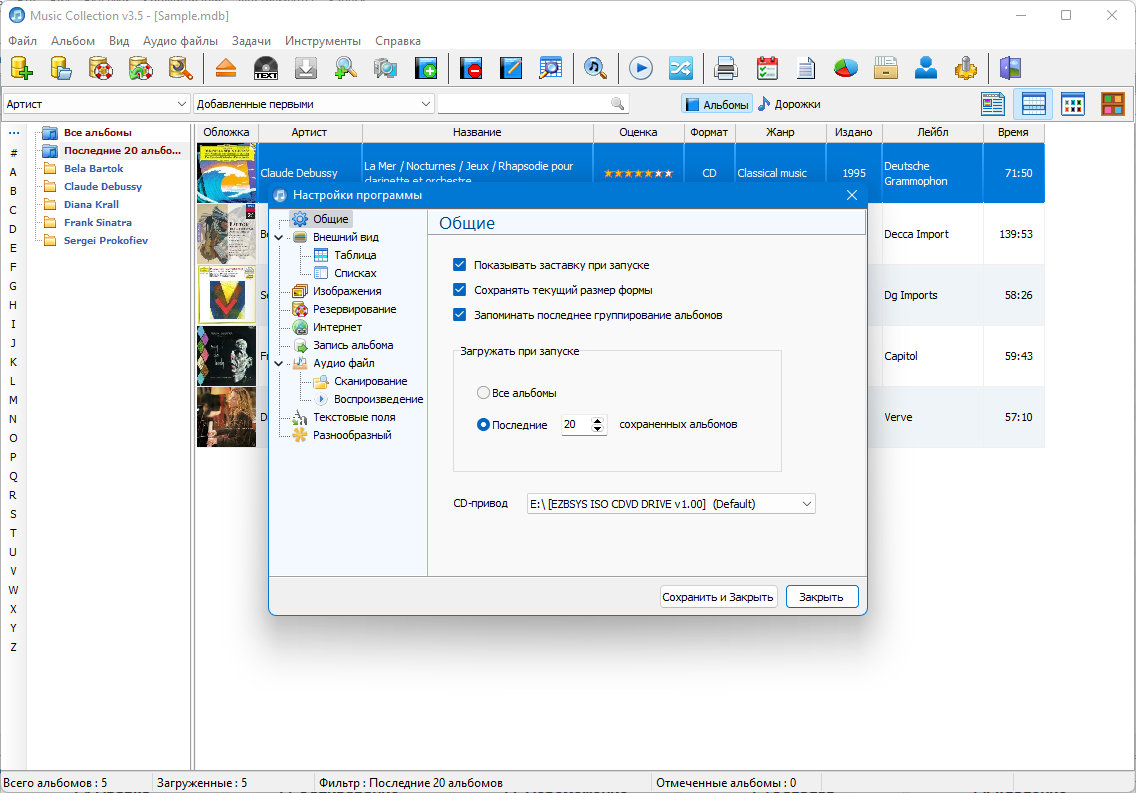The height and width of the screenshot is (793, 1136).
Task: Switch to the detailed view icon with thumbnail
Action: pos(993,104)
